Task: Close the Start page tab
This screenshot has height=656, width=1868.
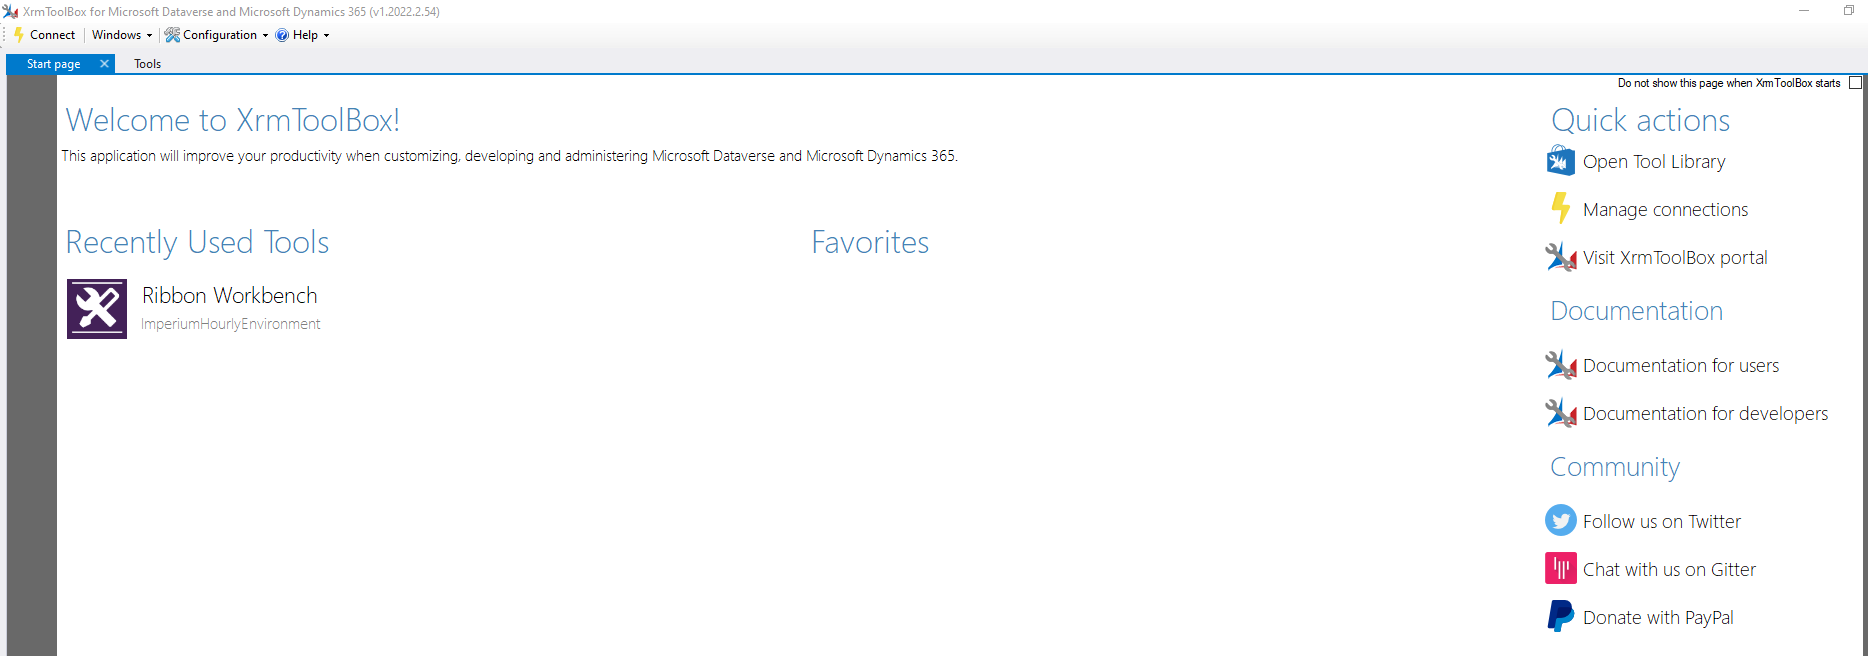Action: [104, 64]
